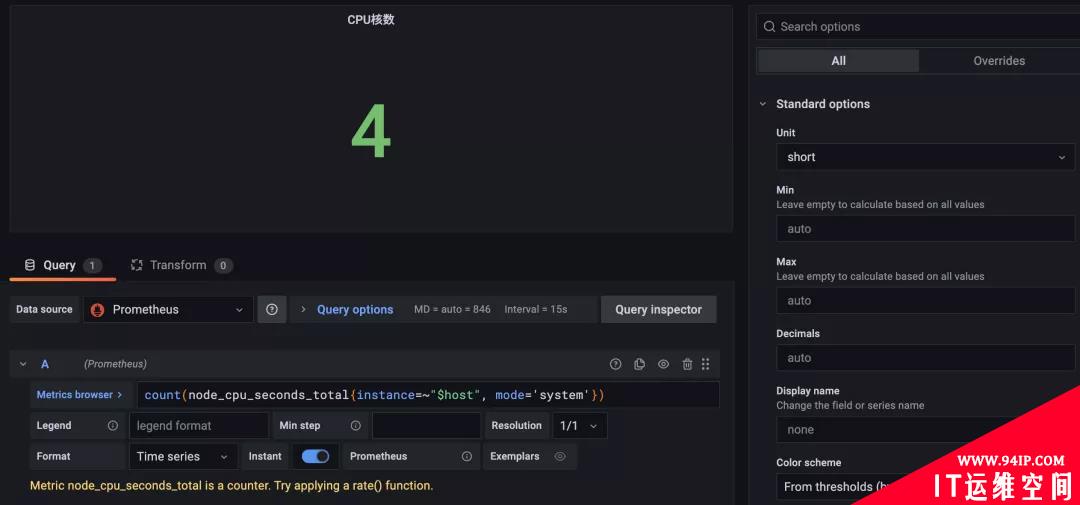
Task: Collapse query A row
Action: tap(23, 364)
